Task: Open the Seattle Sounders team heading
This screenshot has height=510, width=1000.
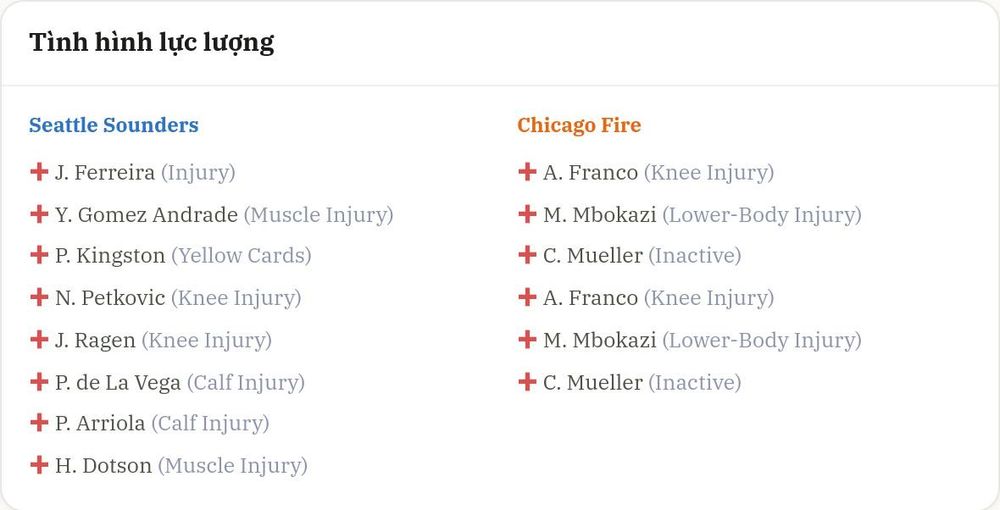Action: click(x=114, y=125)
